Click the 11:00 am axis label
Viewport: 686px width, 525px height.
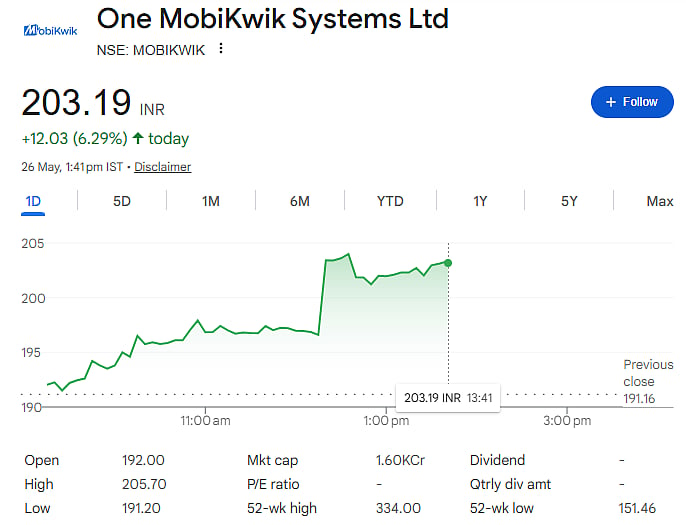205,421
